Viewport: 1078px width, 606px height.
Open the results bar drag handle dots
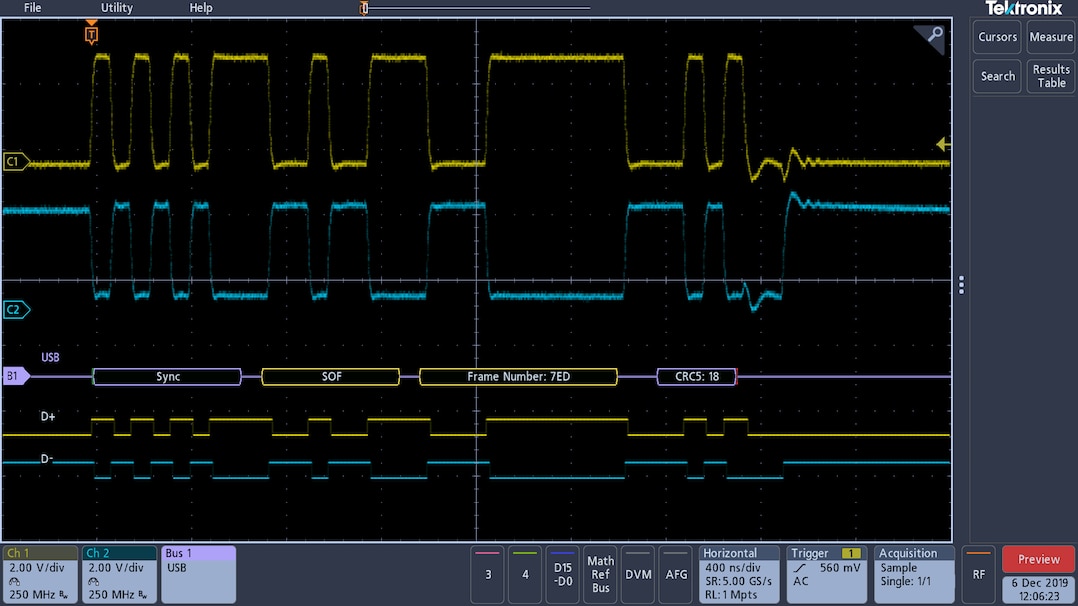tap(961, 285)
